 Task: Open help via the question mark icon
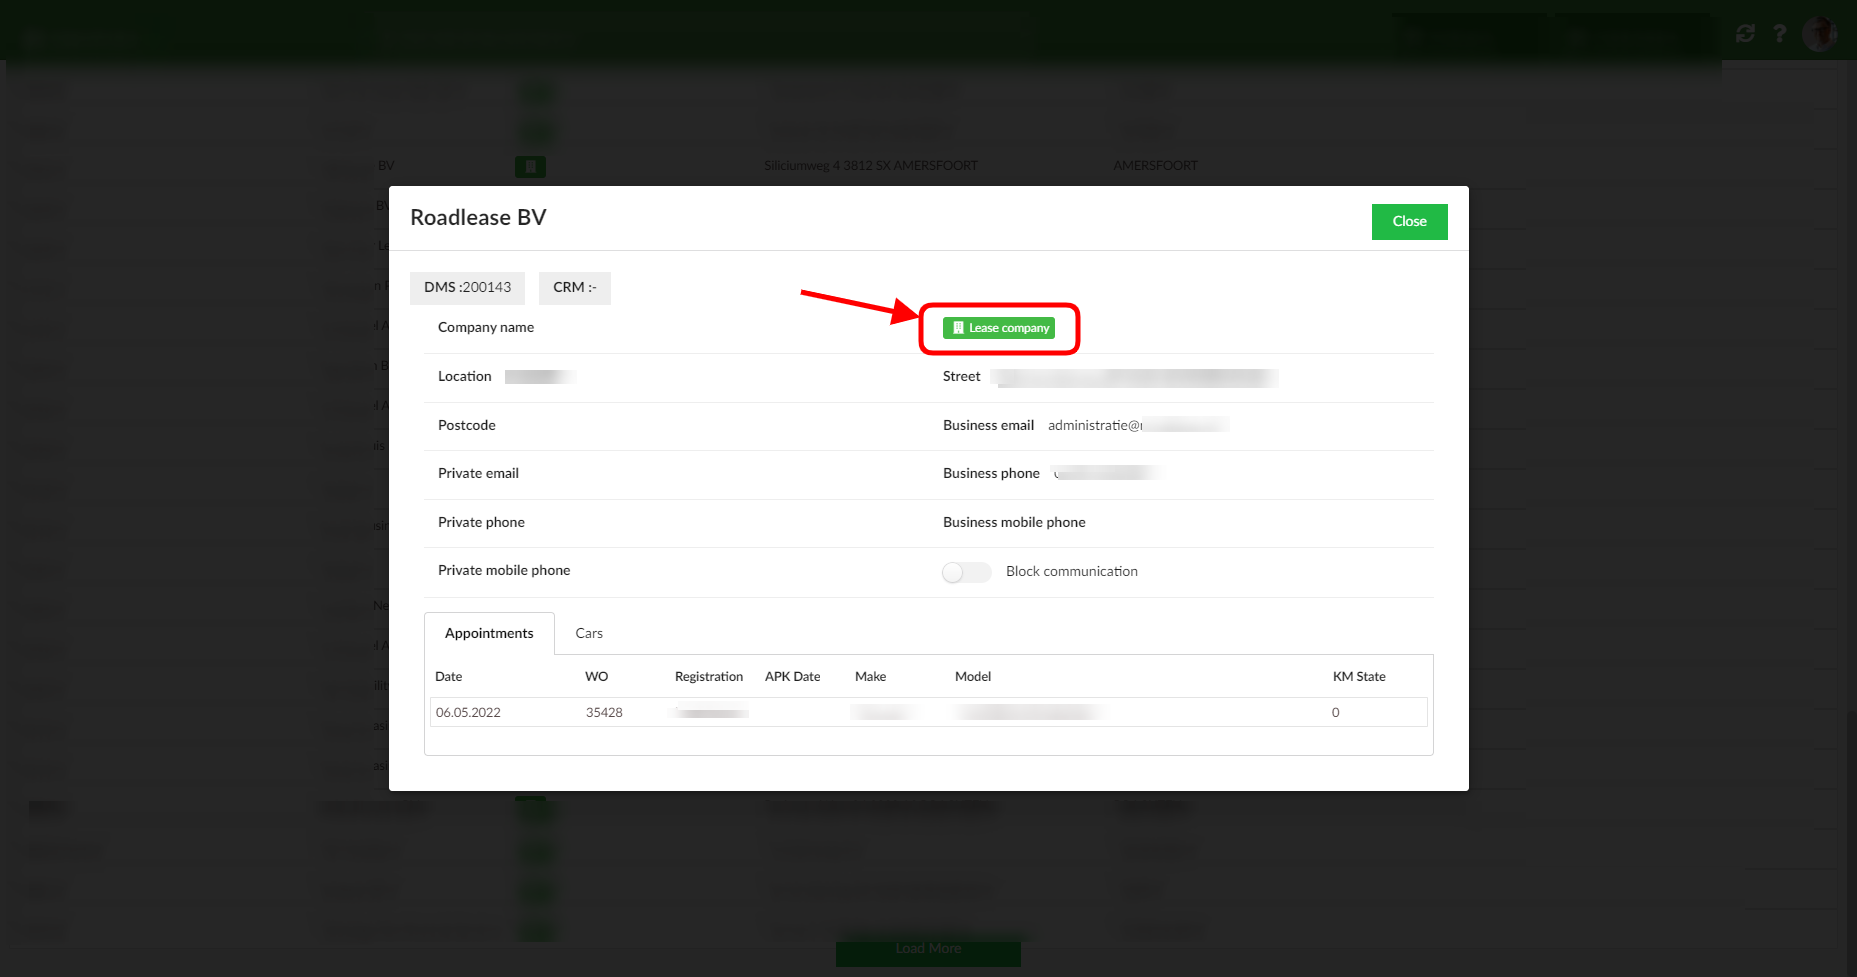[x=1780, y=34]
